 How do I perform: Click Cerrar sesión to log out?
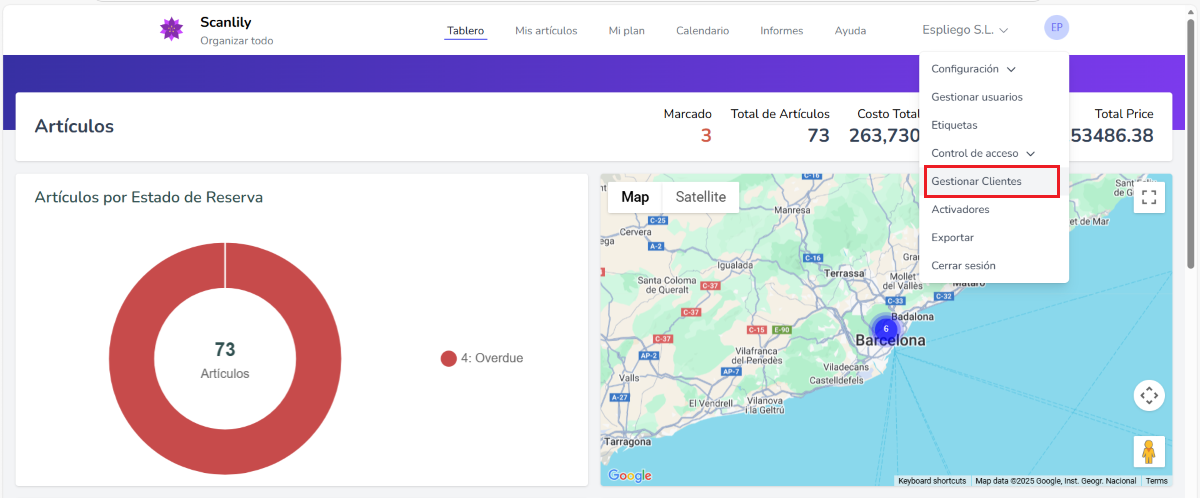tap(963, 265)
